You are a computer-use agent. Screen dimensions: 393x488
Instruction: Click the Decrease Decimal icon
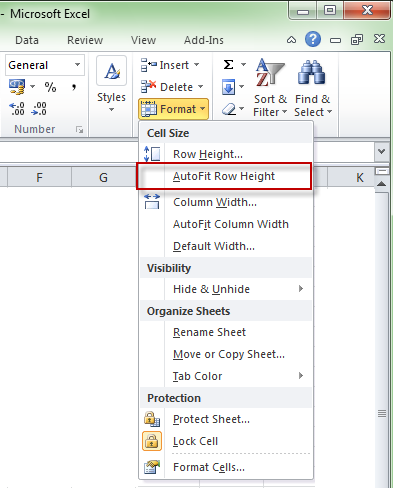pyautogui.click(x=39, y=109)
